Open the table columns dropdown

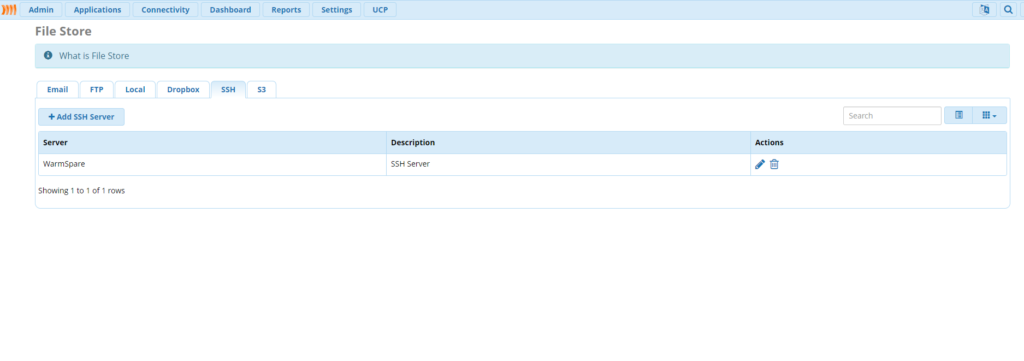[989, 116]
